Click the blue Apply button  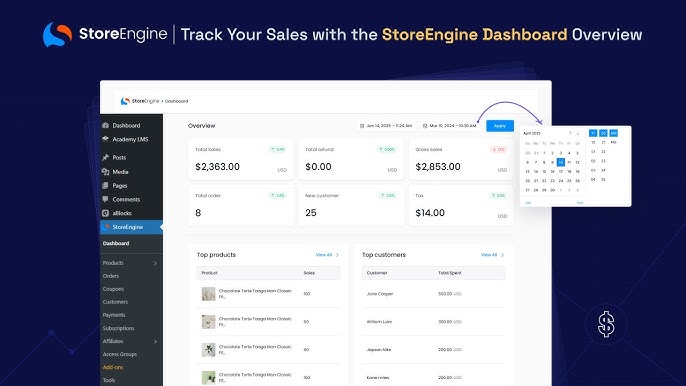tap(500, 126)
